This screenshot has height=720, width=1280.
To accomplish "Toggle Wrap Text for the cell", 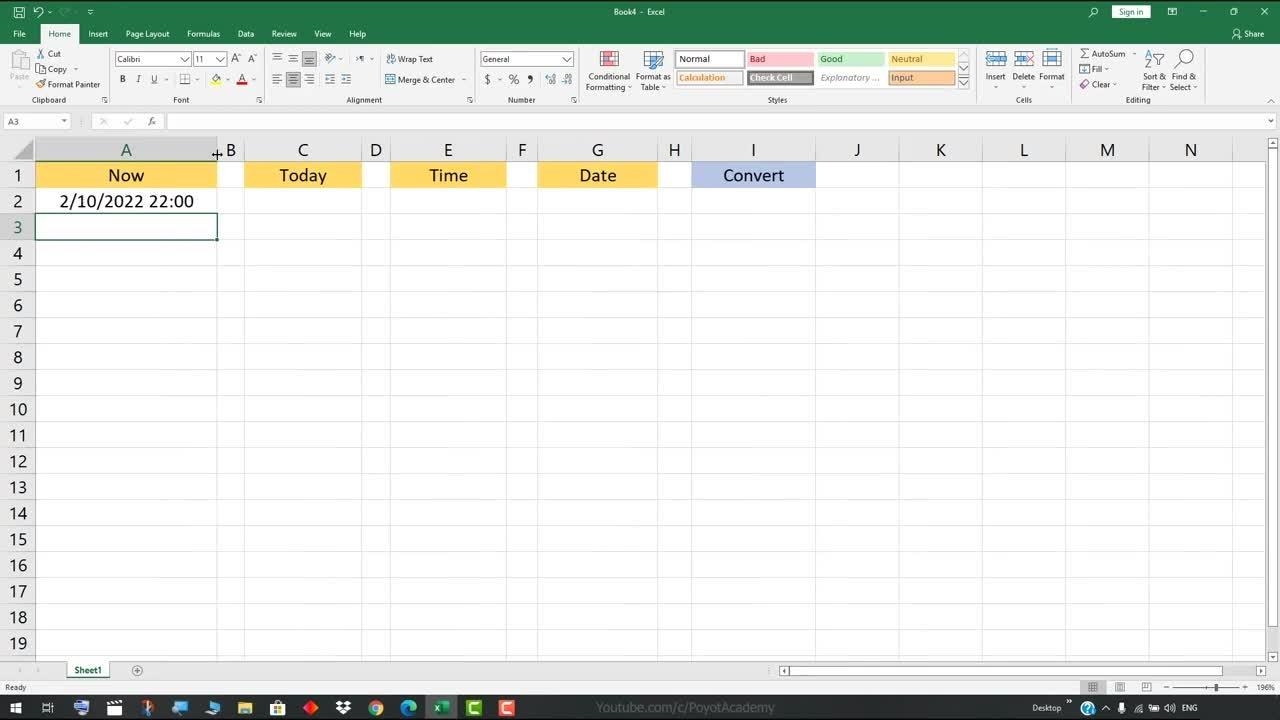I will pyautogui.click(x=409, y=59).
